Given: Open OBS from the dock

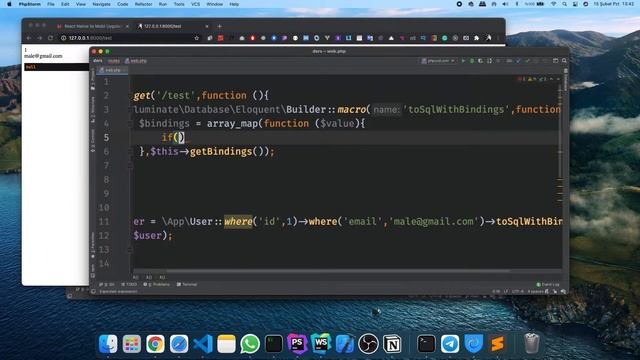Looking at the screenshot, I should (368, 344).
